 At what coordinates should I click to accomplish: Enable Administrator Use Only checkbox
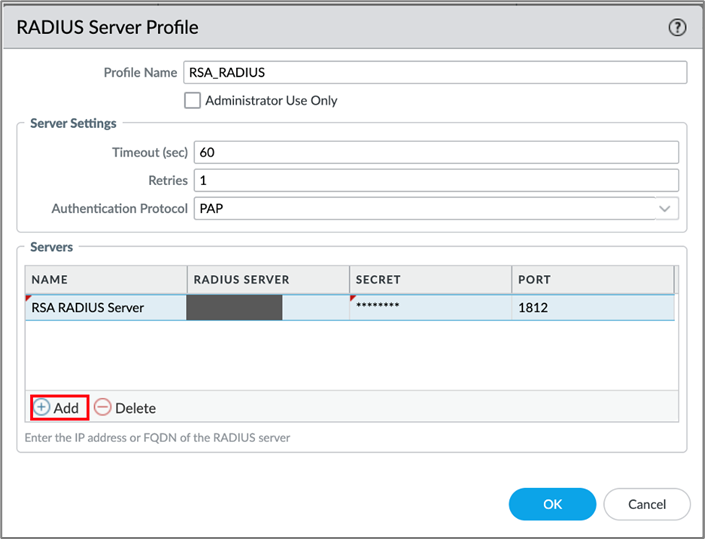[193, 100]
